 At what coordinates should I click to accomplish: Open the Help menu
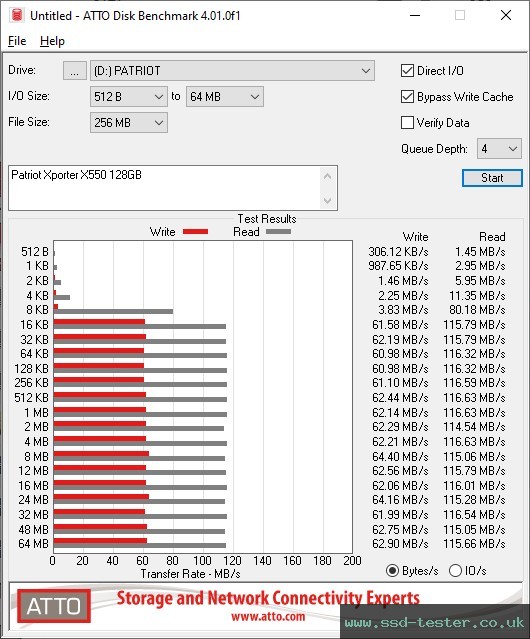coord(52,41)
